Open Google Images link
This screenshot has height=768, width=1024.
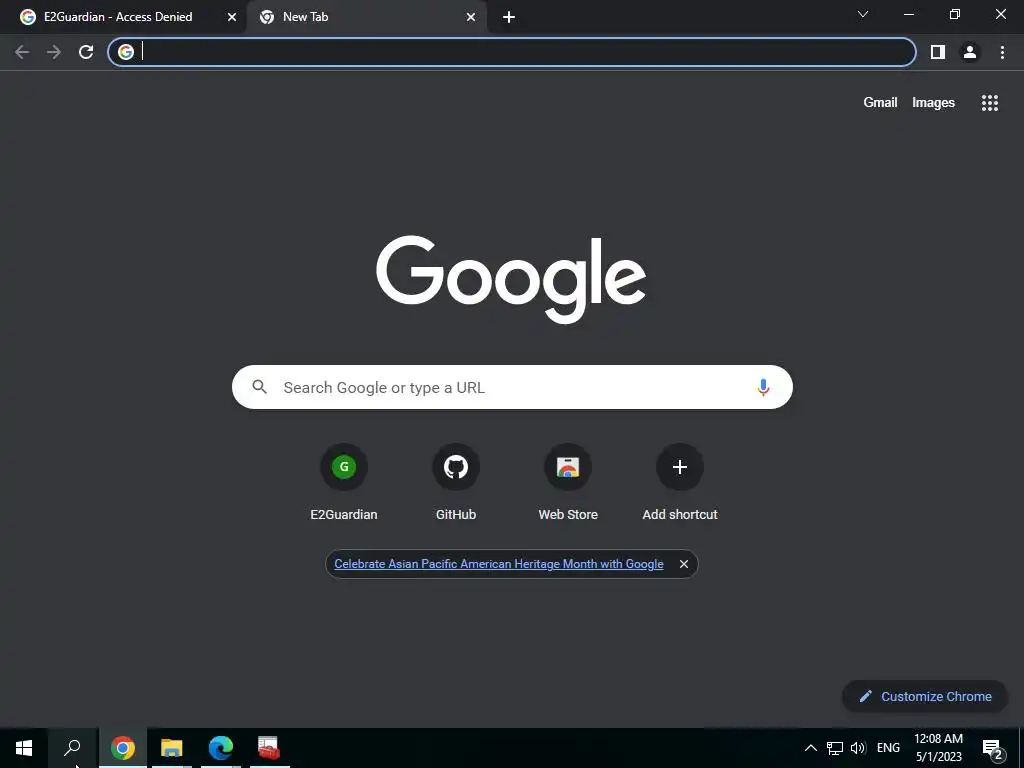click(x=933, y=103)
